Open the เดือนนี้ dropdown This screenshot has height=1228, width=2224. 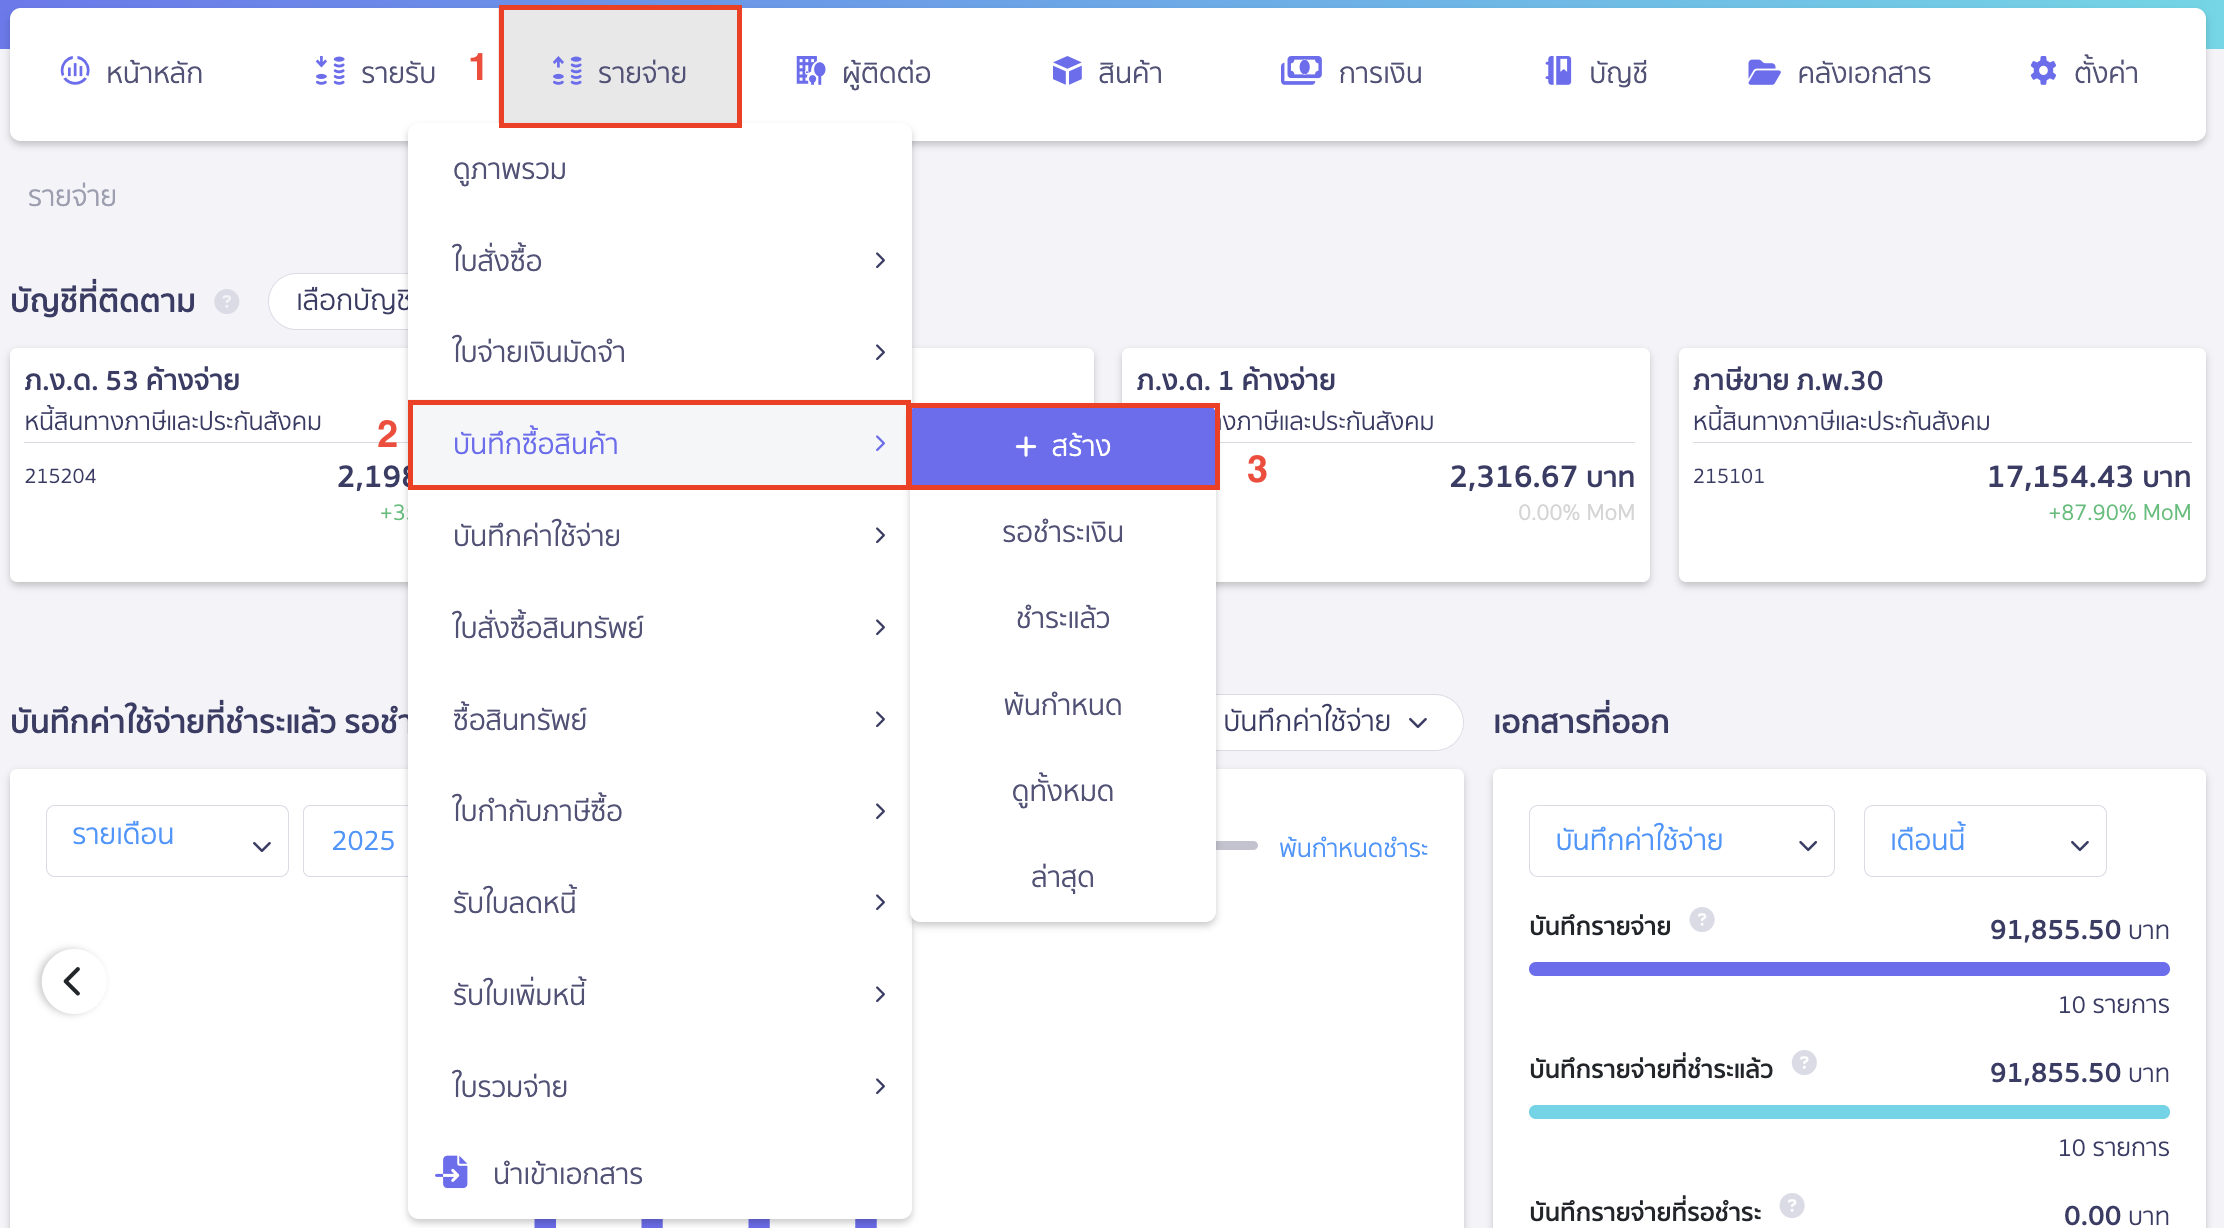pos(1985,840)
